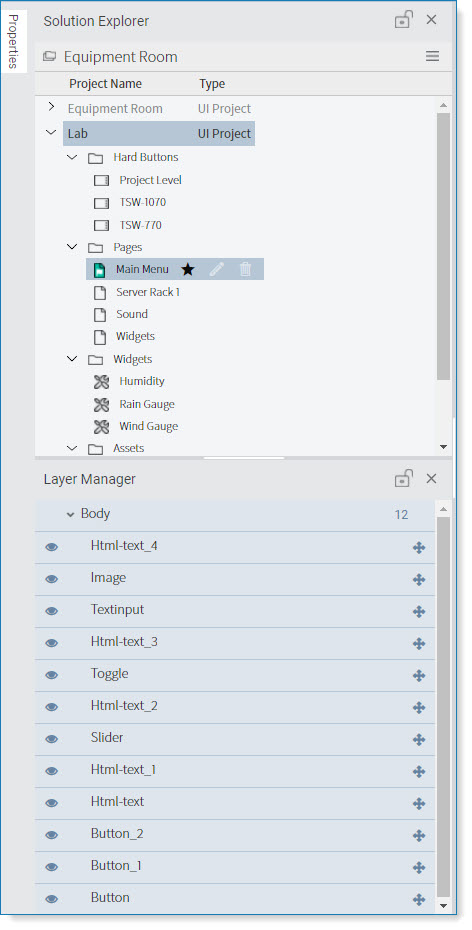The width and height of the screenshot is (472, 930).
Task: Hide the Html-text_1 layer
Action: (52, 771)
